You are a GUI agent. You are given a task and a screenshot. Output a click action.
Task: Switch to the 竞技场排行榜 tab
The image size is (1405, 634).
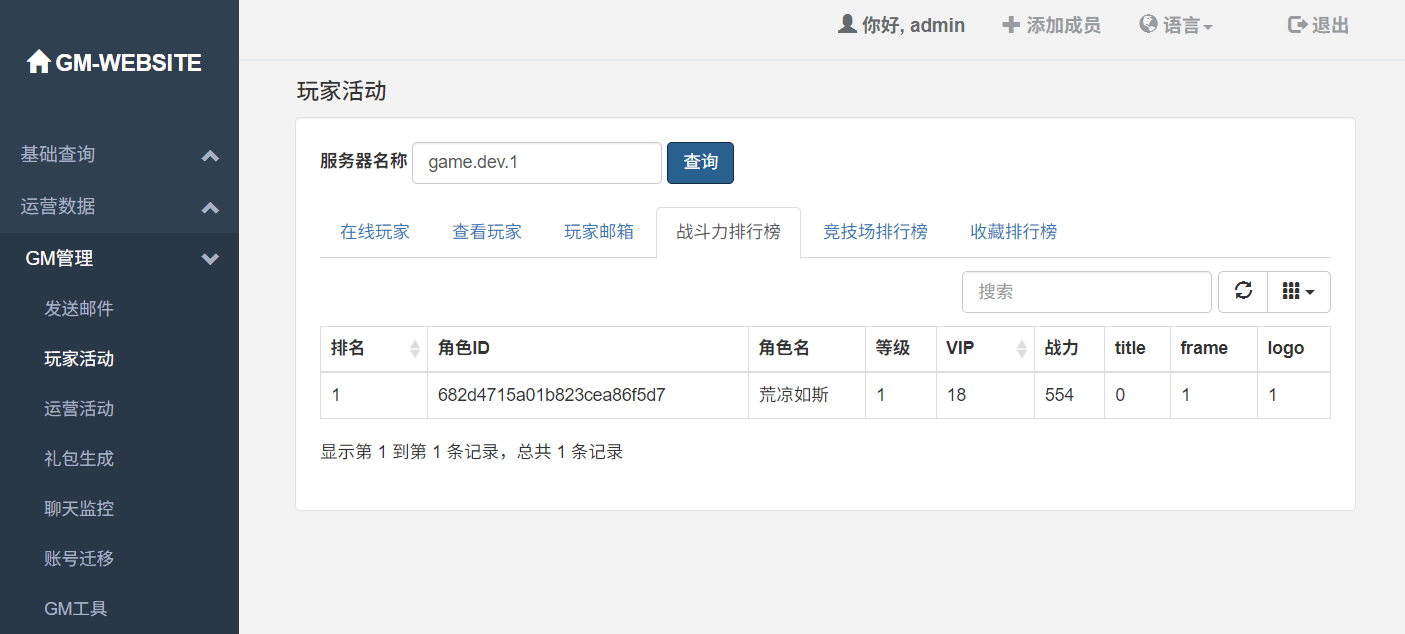point(875,232)
